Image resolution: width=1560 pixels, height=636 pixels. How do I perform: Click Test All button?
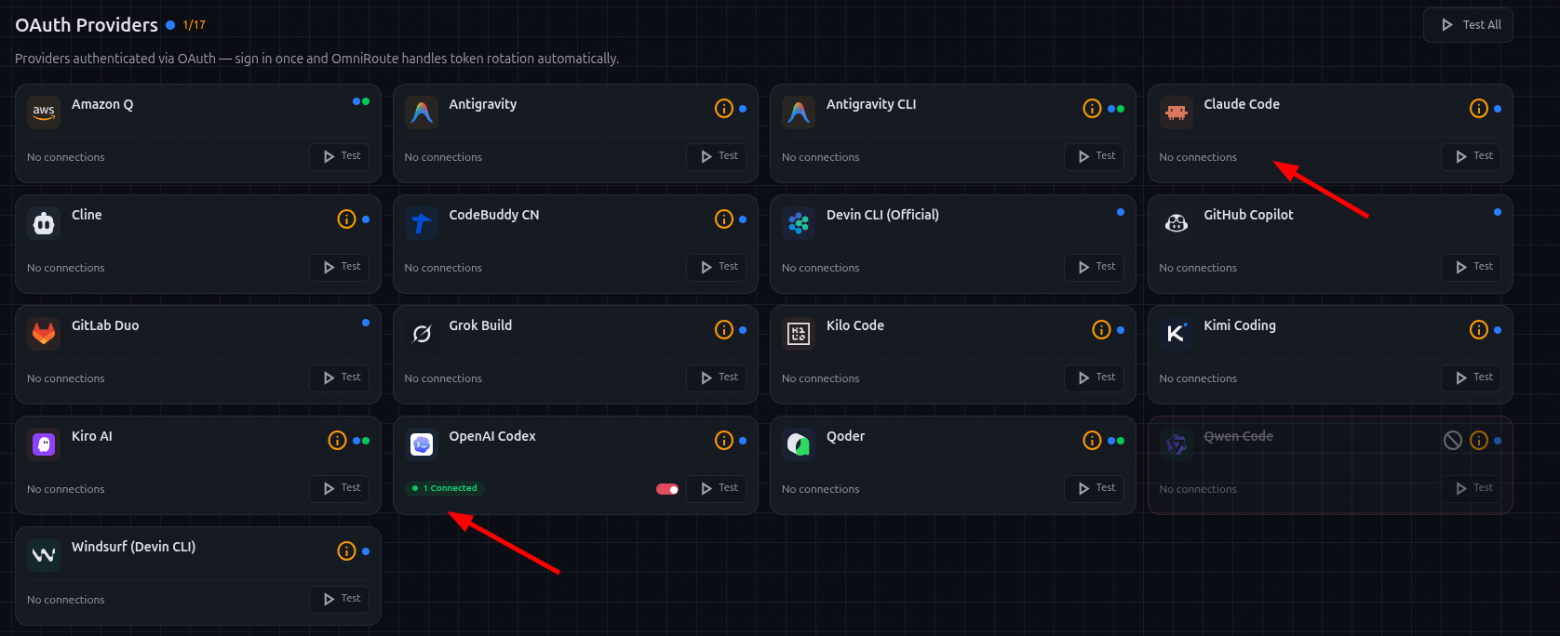coord(1468,25)
